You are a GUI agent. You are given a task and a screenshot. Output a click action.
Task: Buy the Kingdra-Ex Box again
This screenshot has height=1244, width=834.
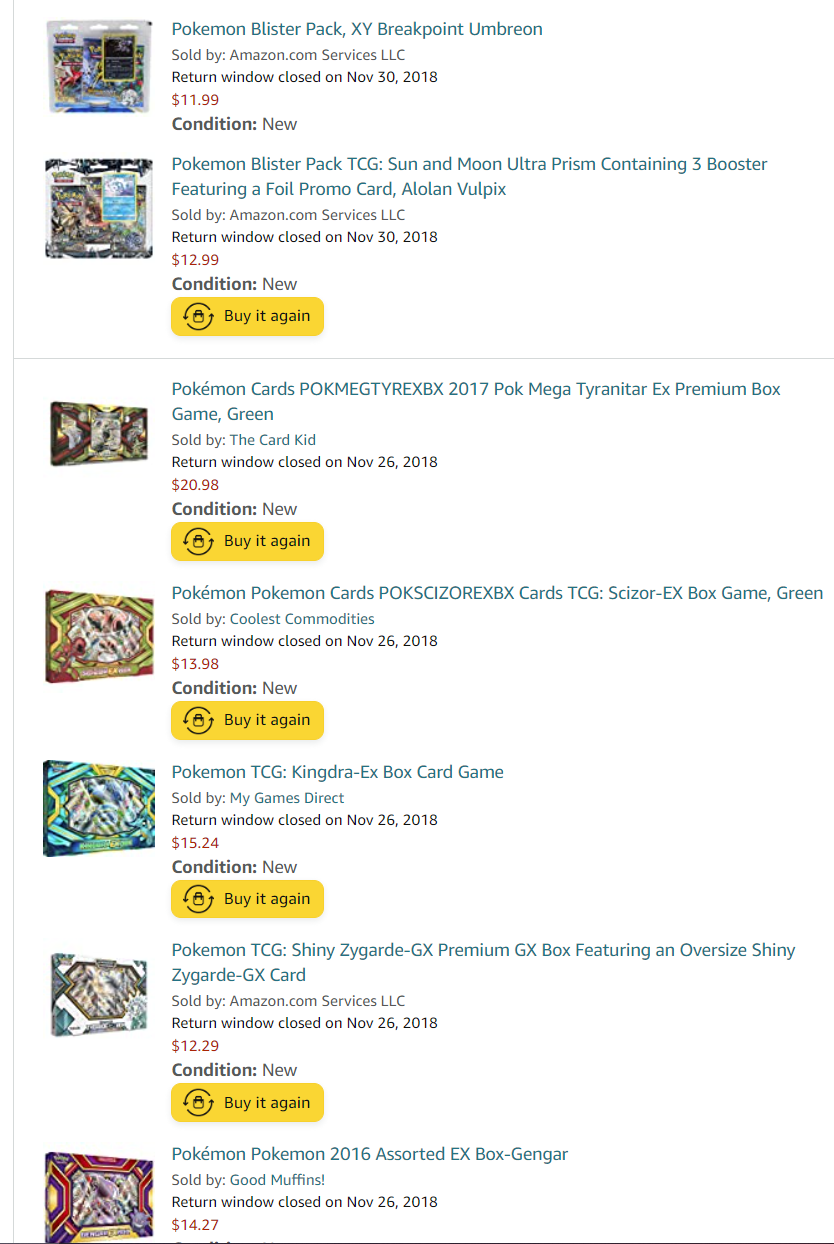247,899
